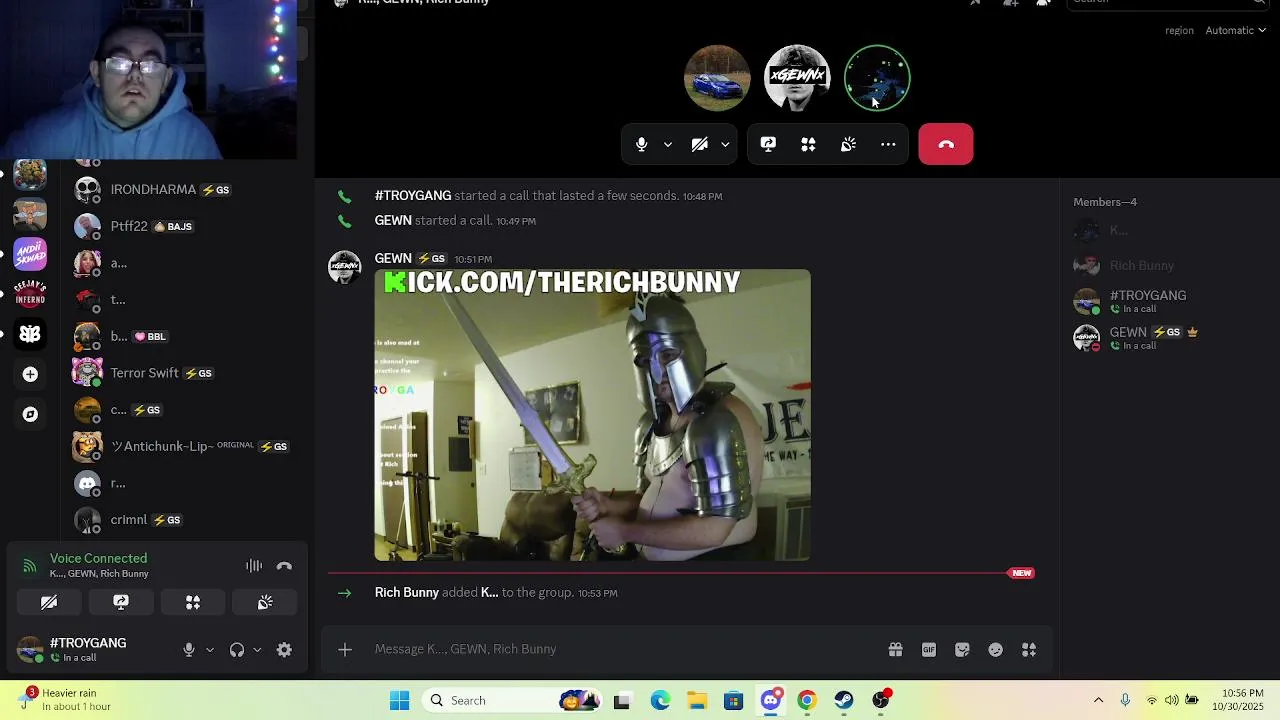Toggle noise suppression in Voice Connected panel
Image resolution: width=1280 pixels, height=720 pixels.
[x=254, y=566]
